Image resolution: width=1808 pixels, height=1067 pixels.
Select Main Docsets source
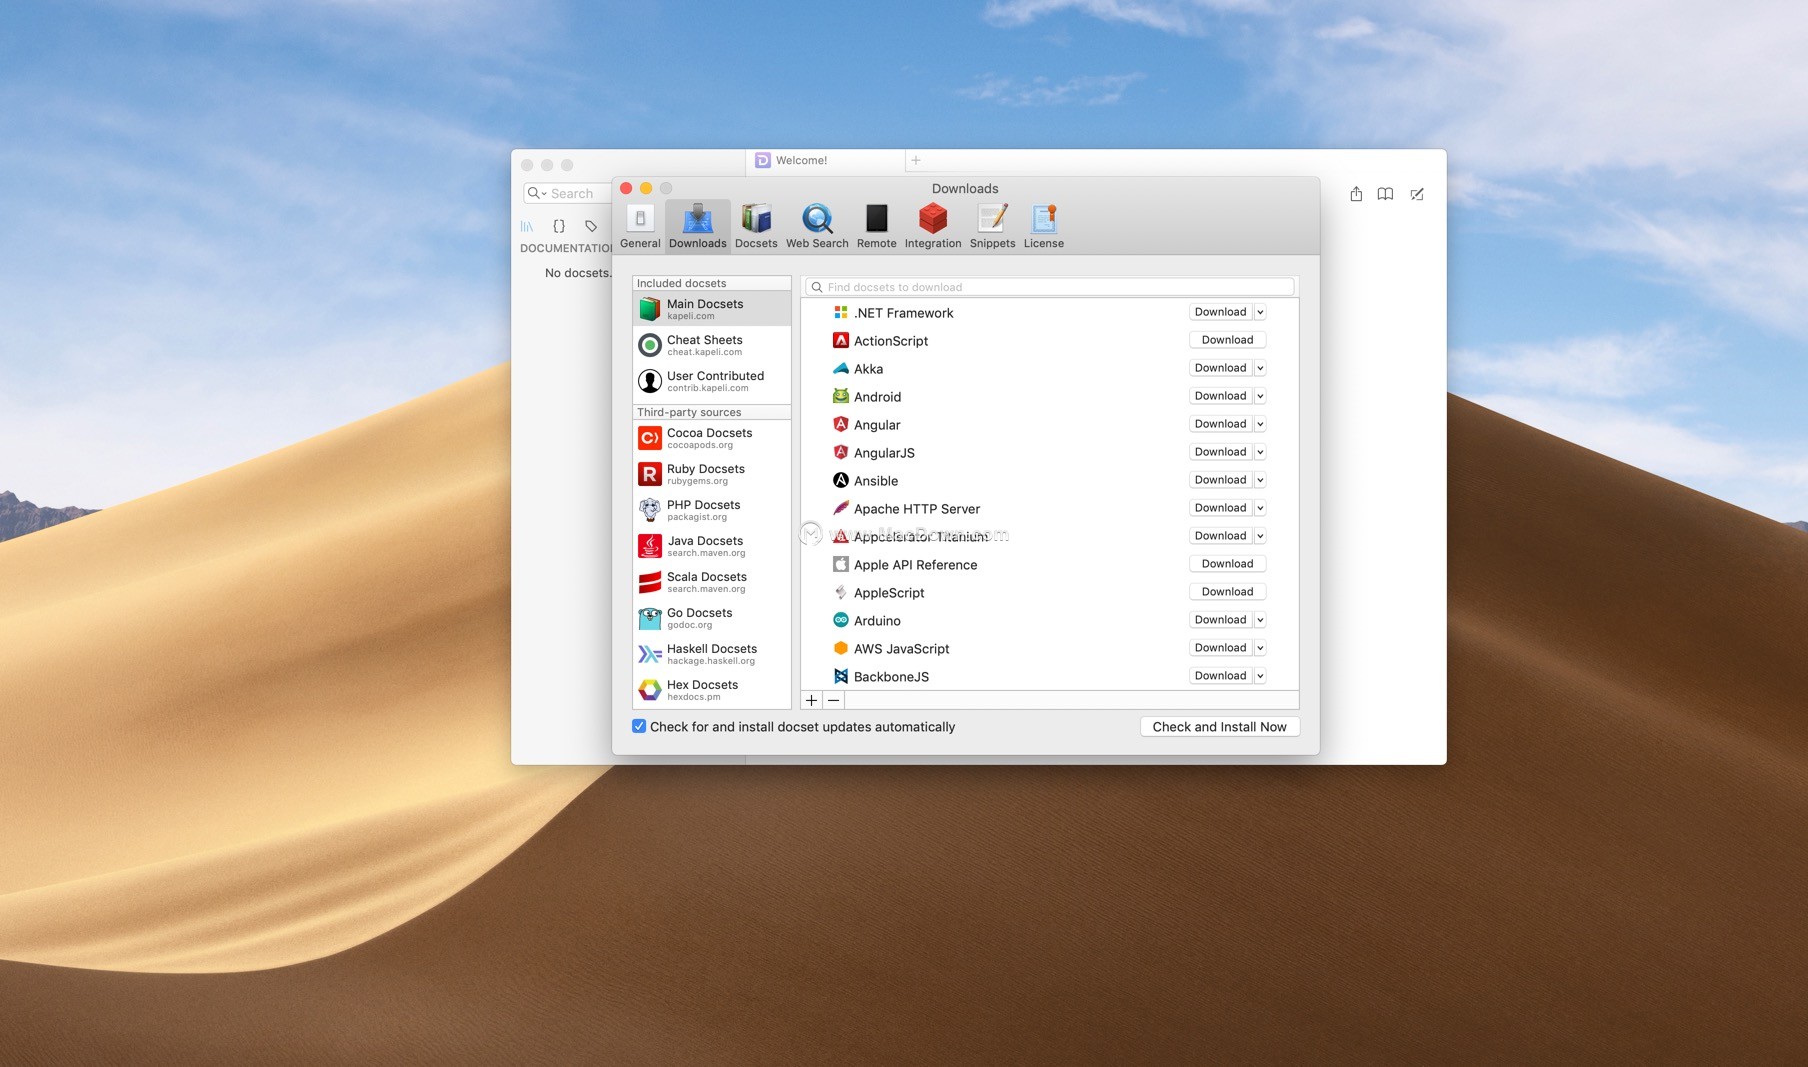tap(712, 309)
